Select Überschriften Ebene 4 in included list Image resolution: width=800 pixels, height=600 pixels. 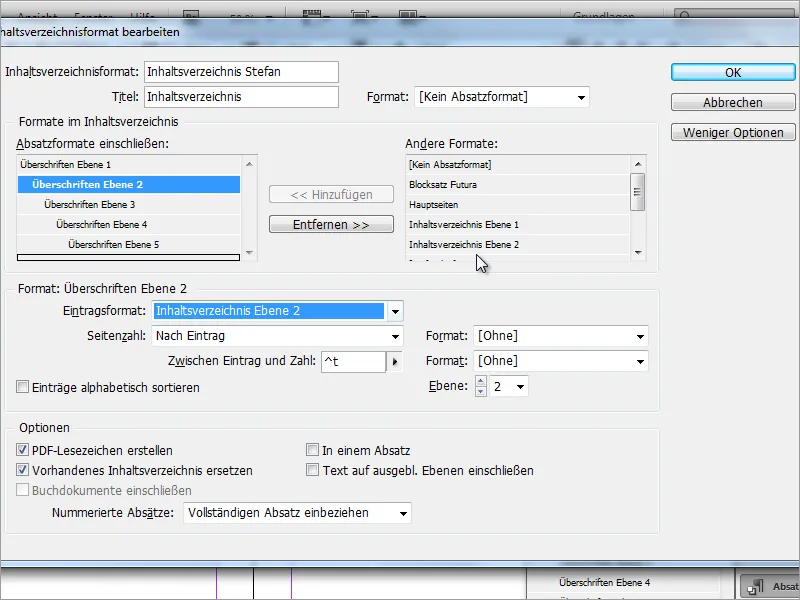pyautogui.click(x=129, y=224)
